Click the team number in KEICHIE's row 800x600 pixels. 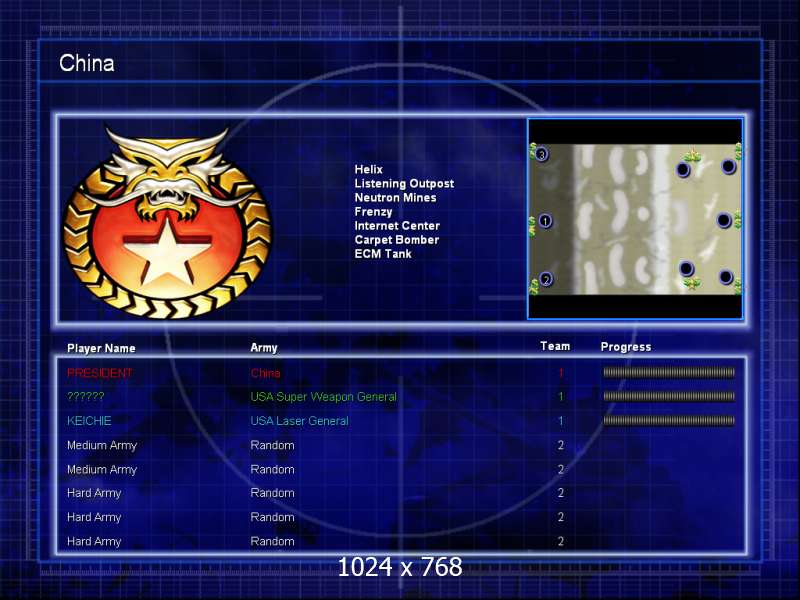click(x=561, y=421)
